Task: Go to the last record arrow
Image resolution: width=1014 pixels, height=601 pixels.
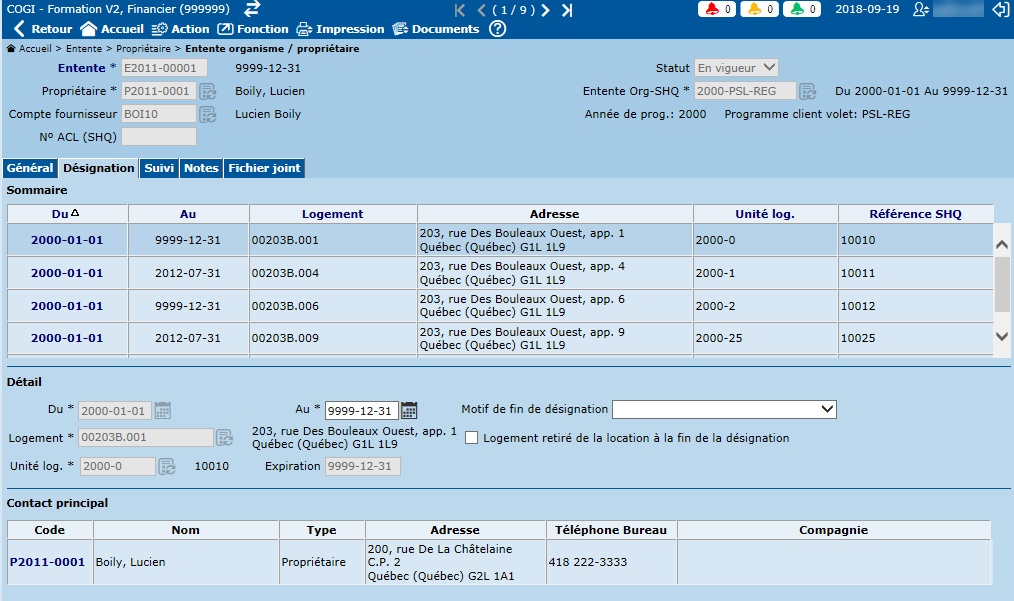Action: point(567,10)
